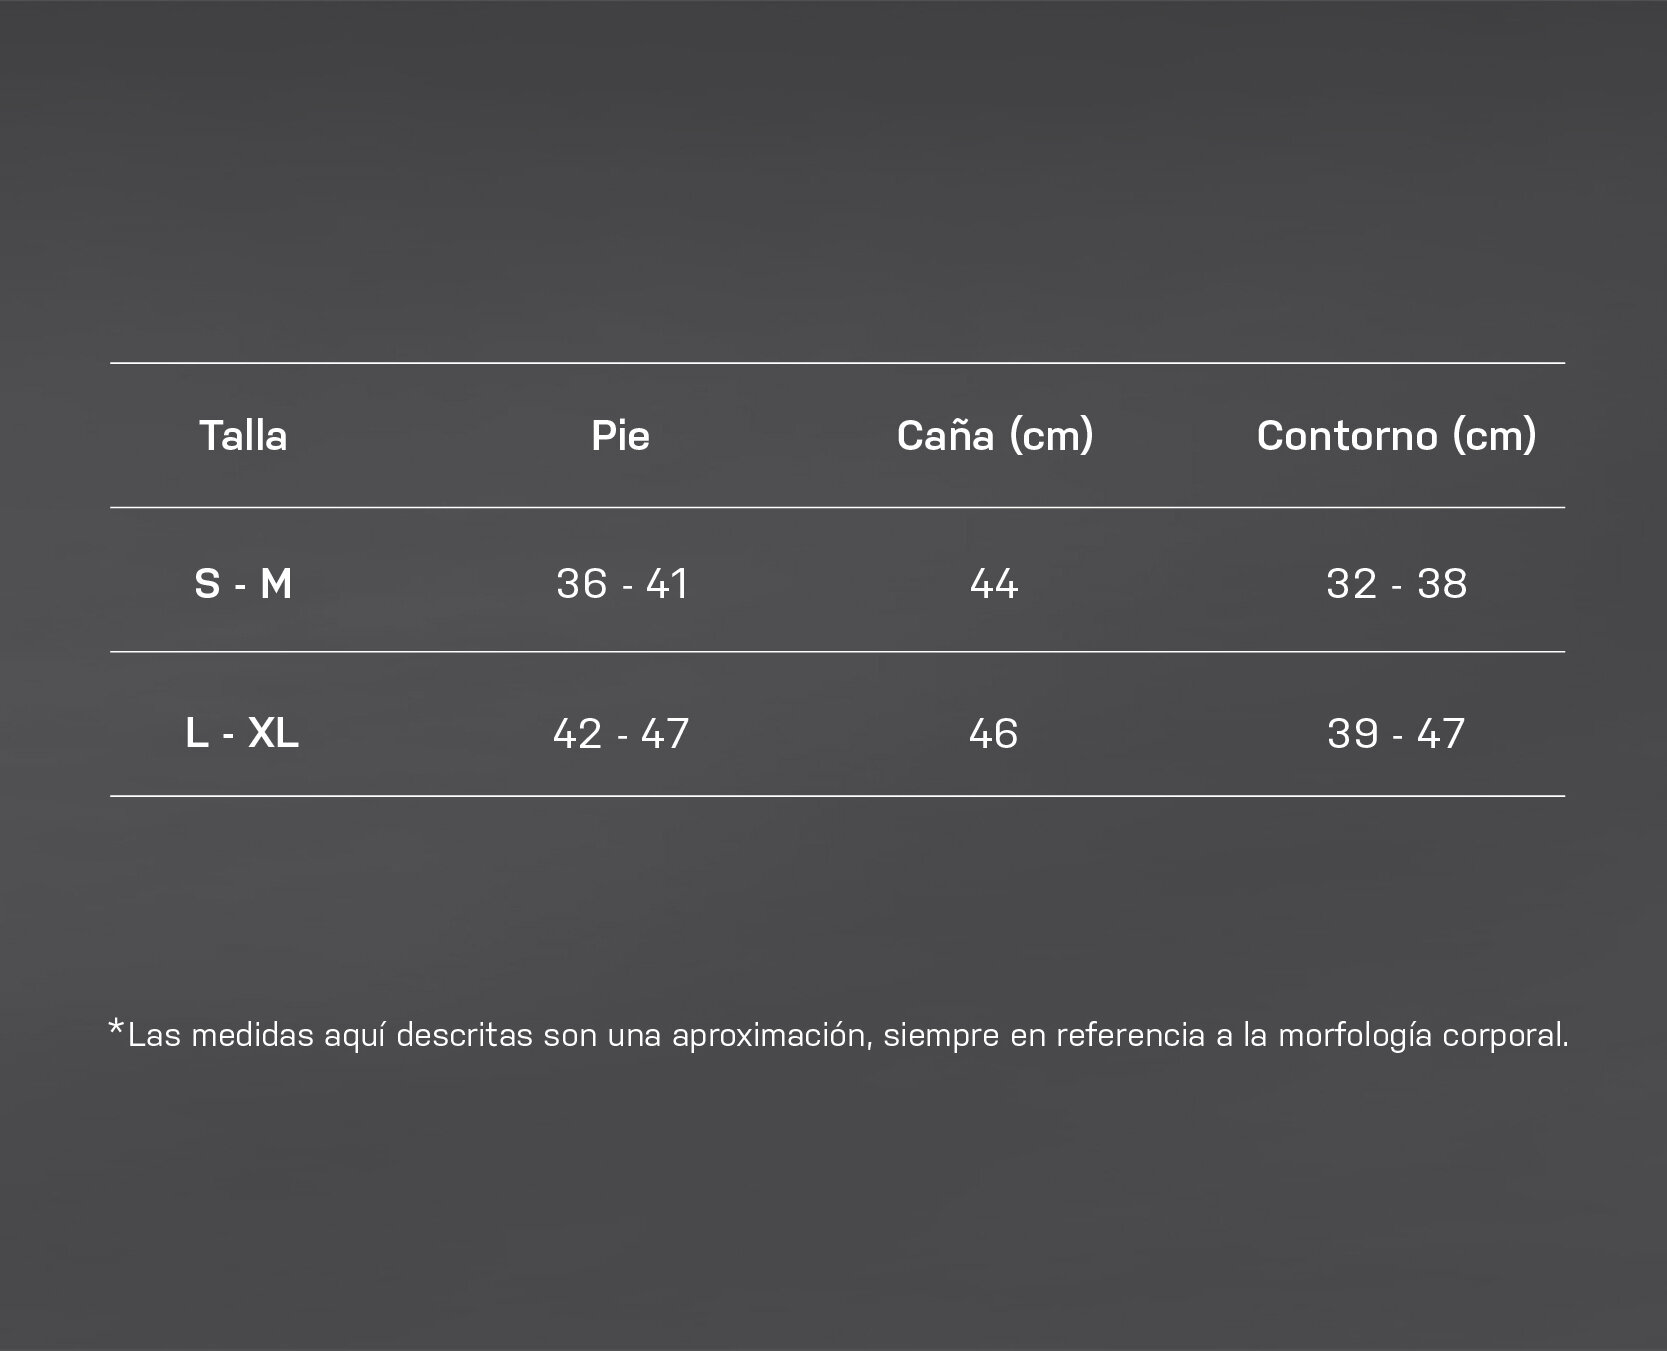Click the Caña value 44
The width and height of the screenshot is (1667, 1351).
pos(994,583)
